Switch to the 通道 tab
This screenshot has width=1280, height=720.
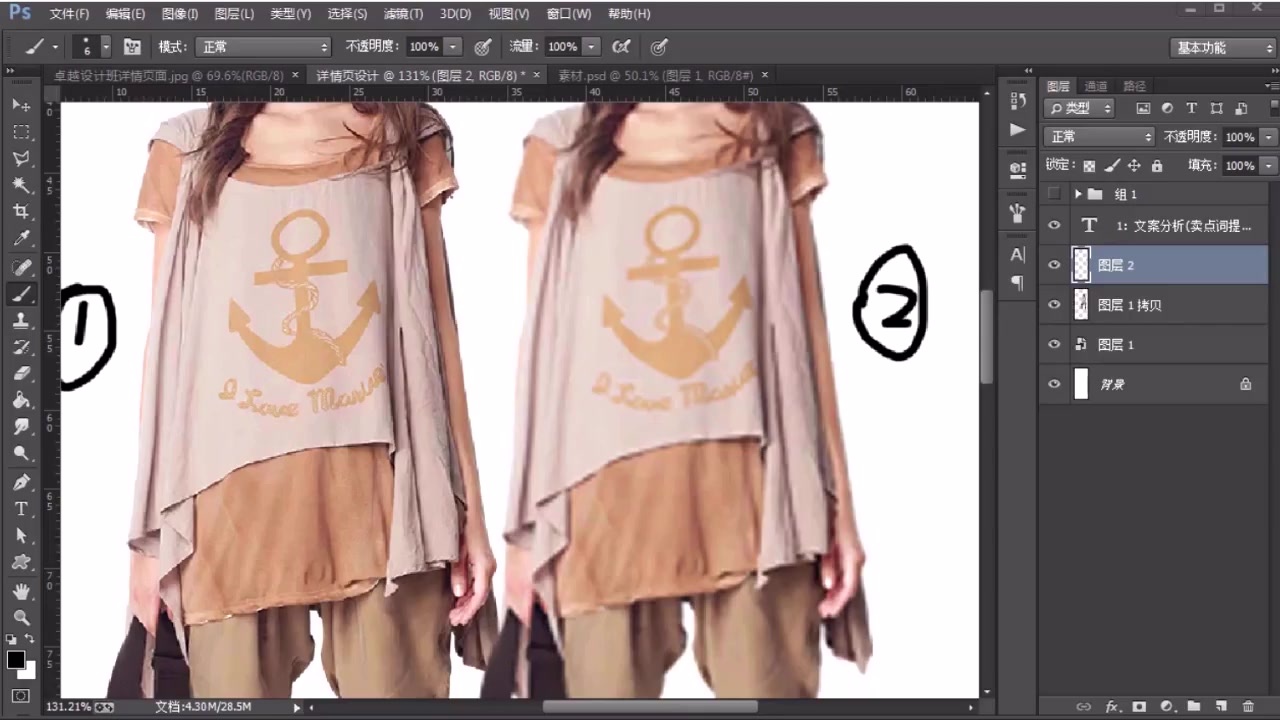pyautogui.click(x=1096, y=86)
